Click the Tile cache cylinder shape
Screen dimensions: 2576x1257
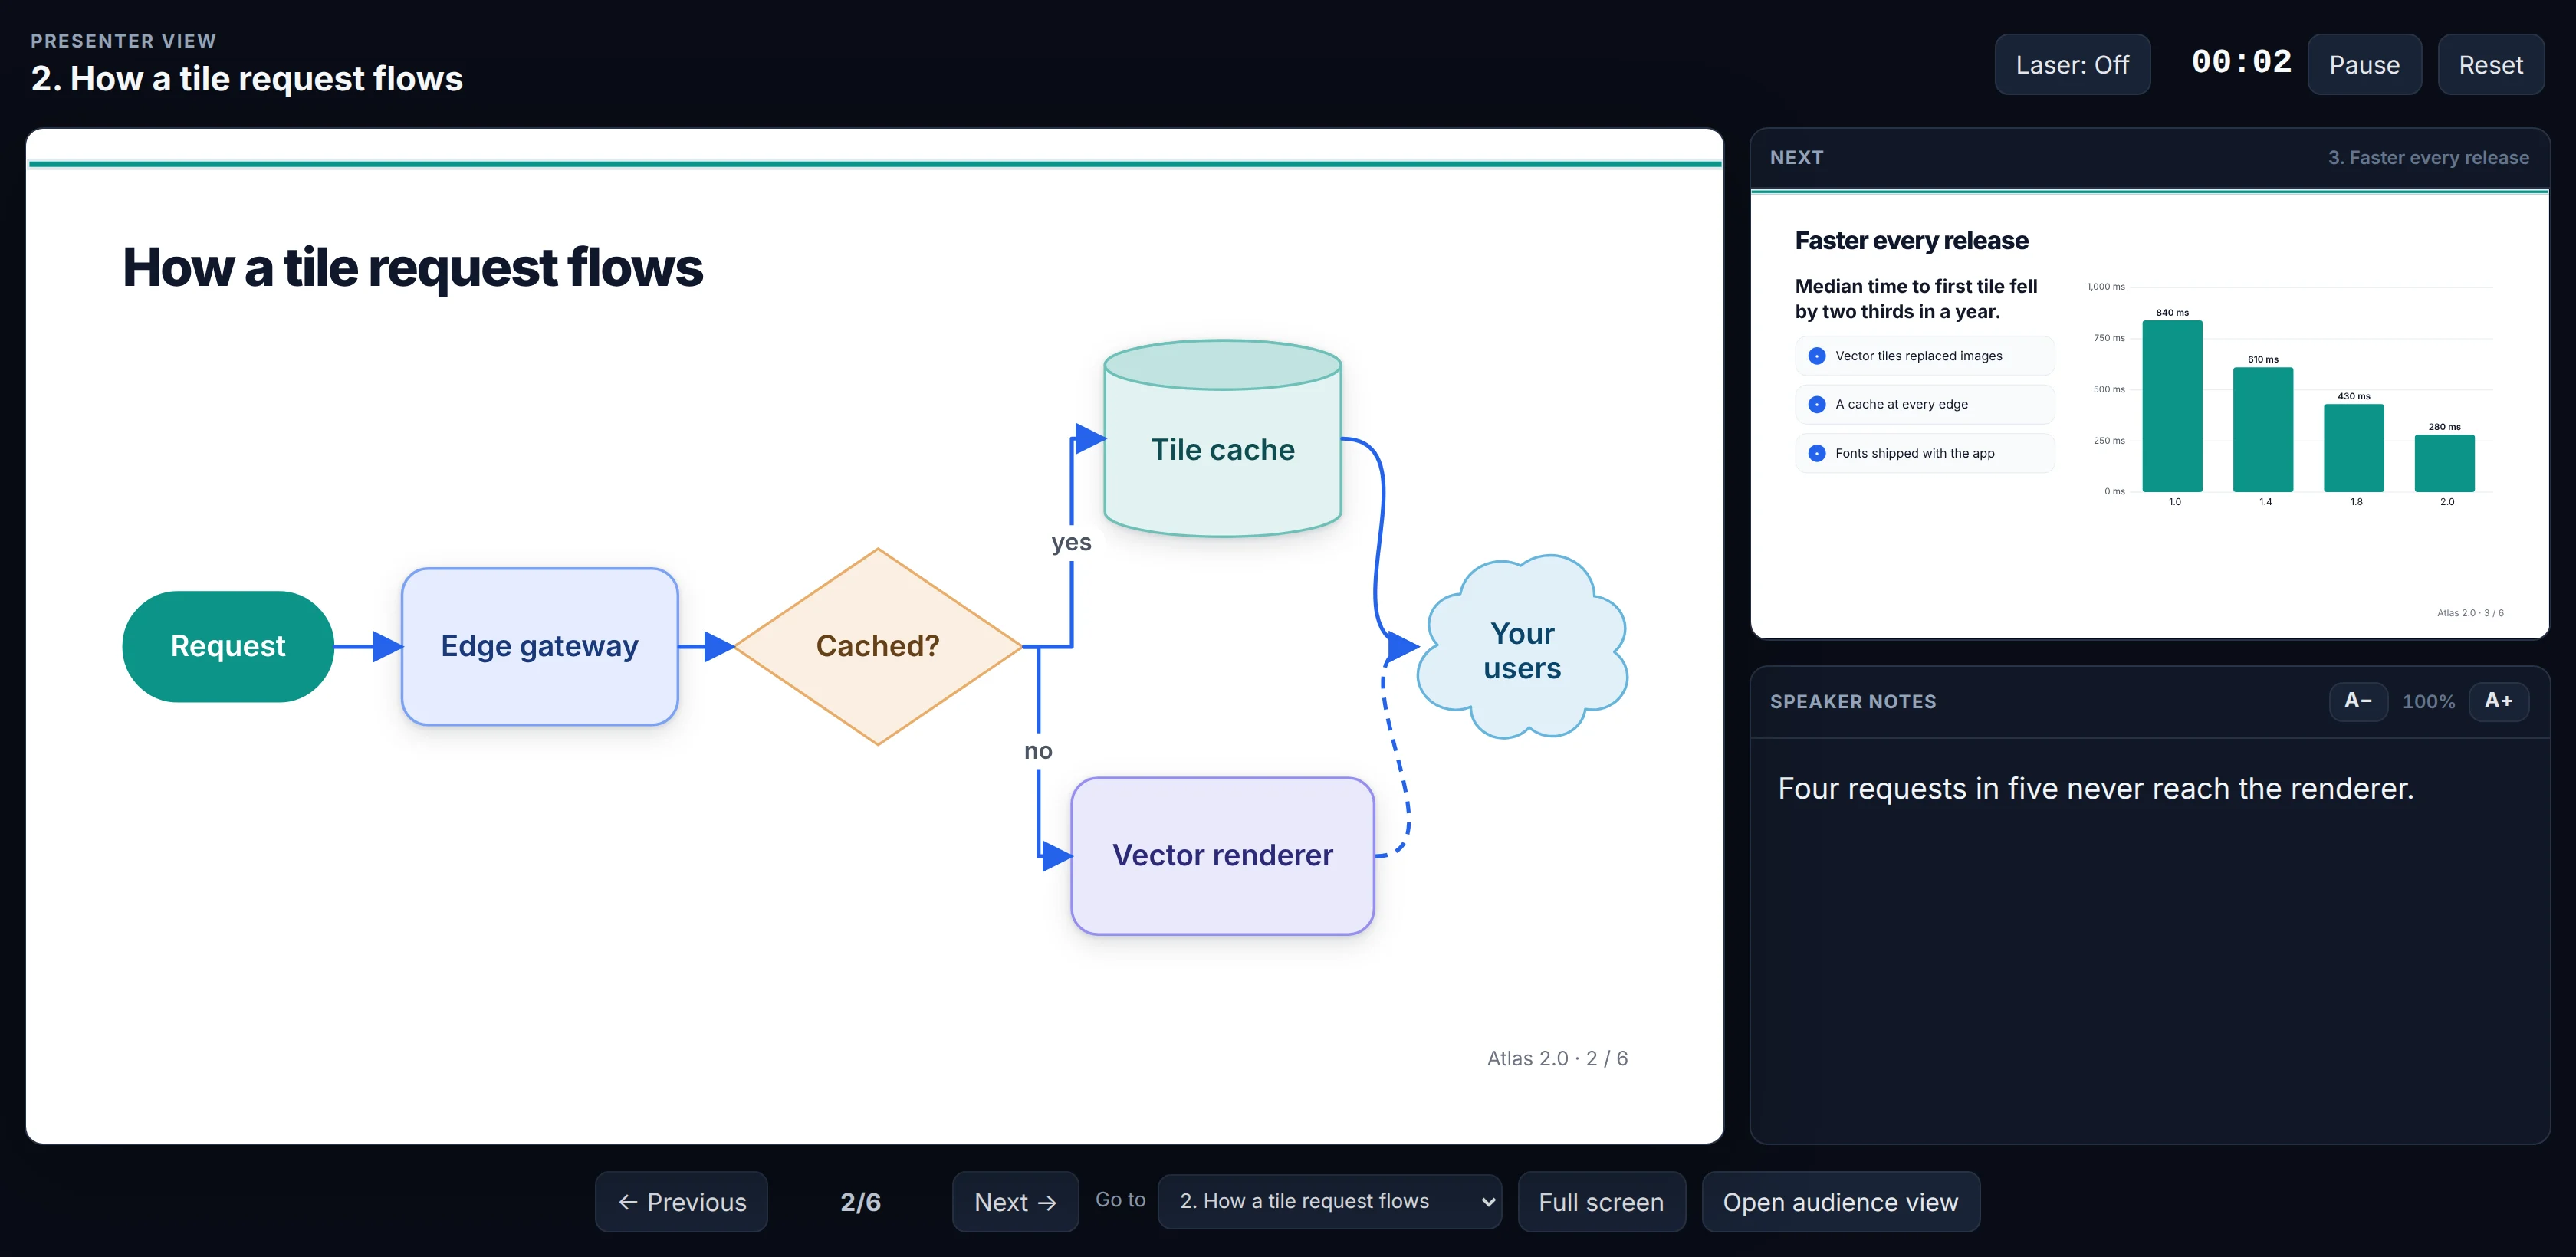pyautogui.click(x=1222, y=439)
